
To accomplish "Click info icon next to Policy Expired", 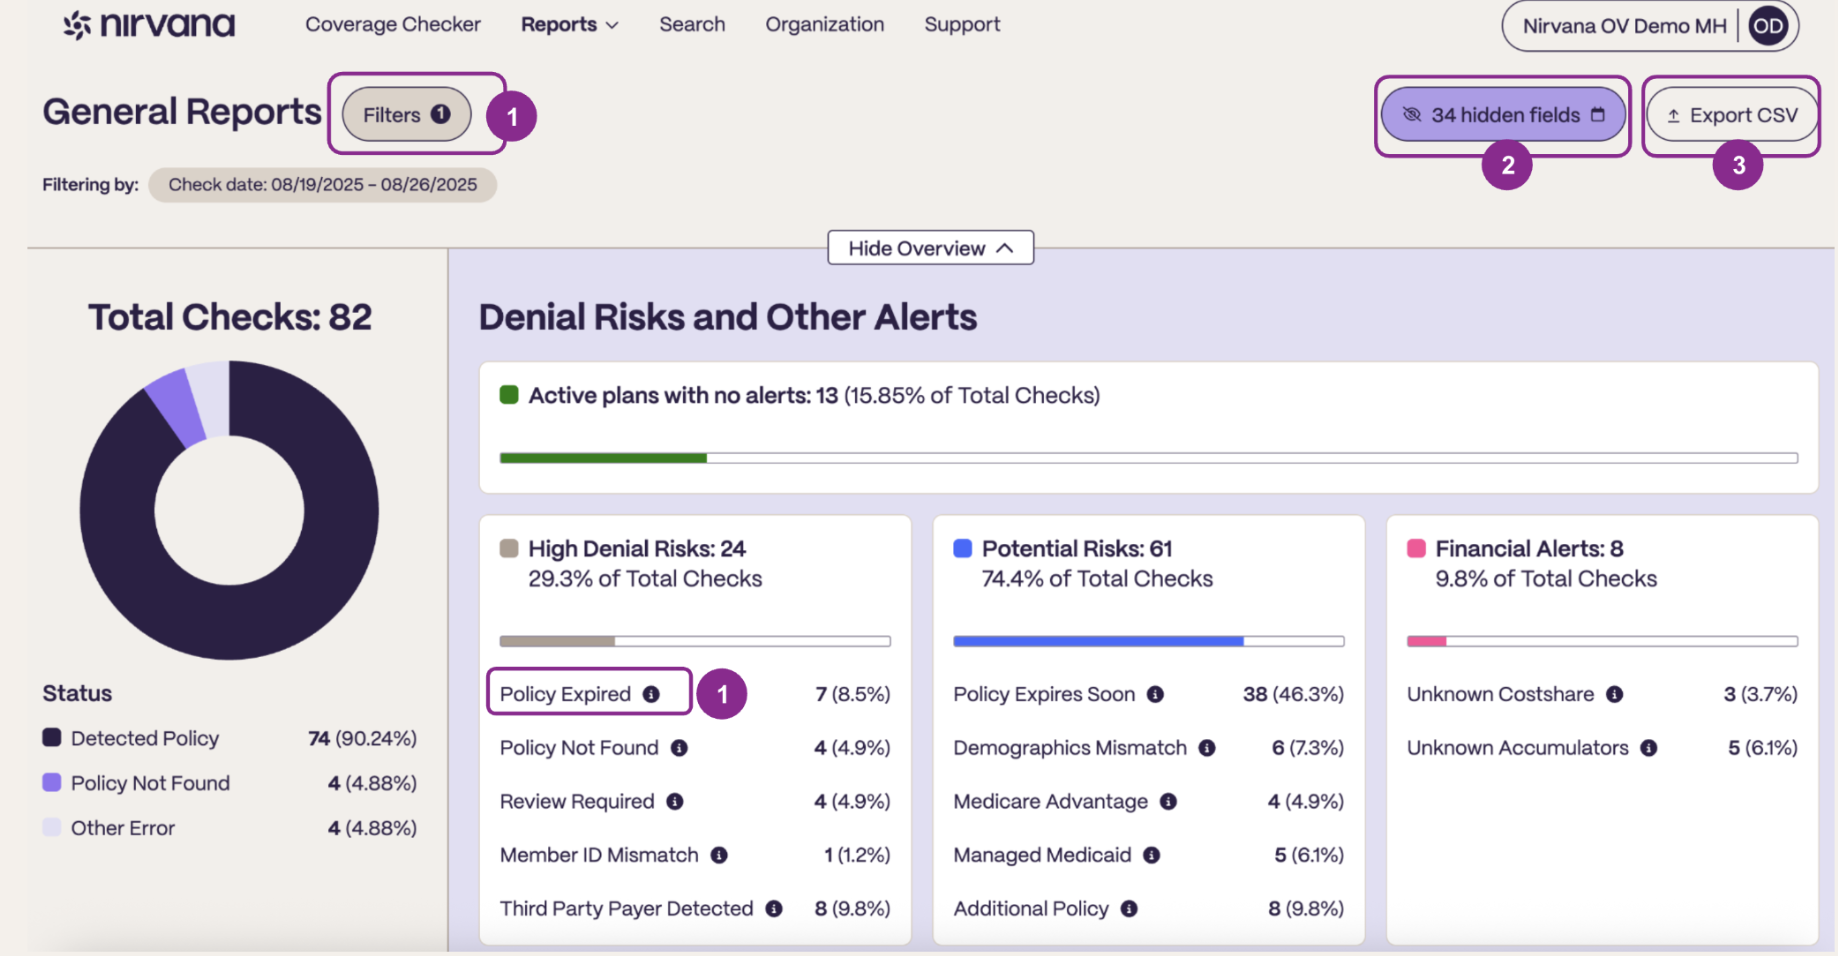I will click(x=651, y=694).
